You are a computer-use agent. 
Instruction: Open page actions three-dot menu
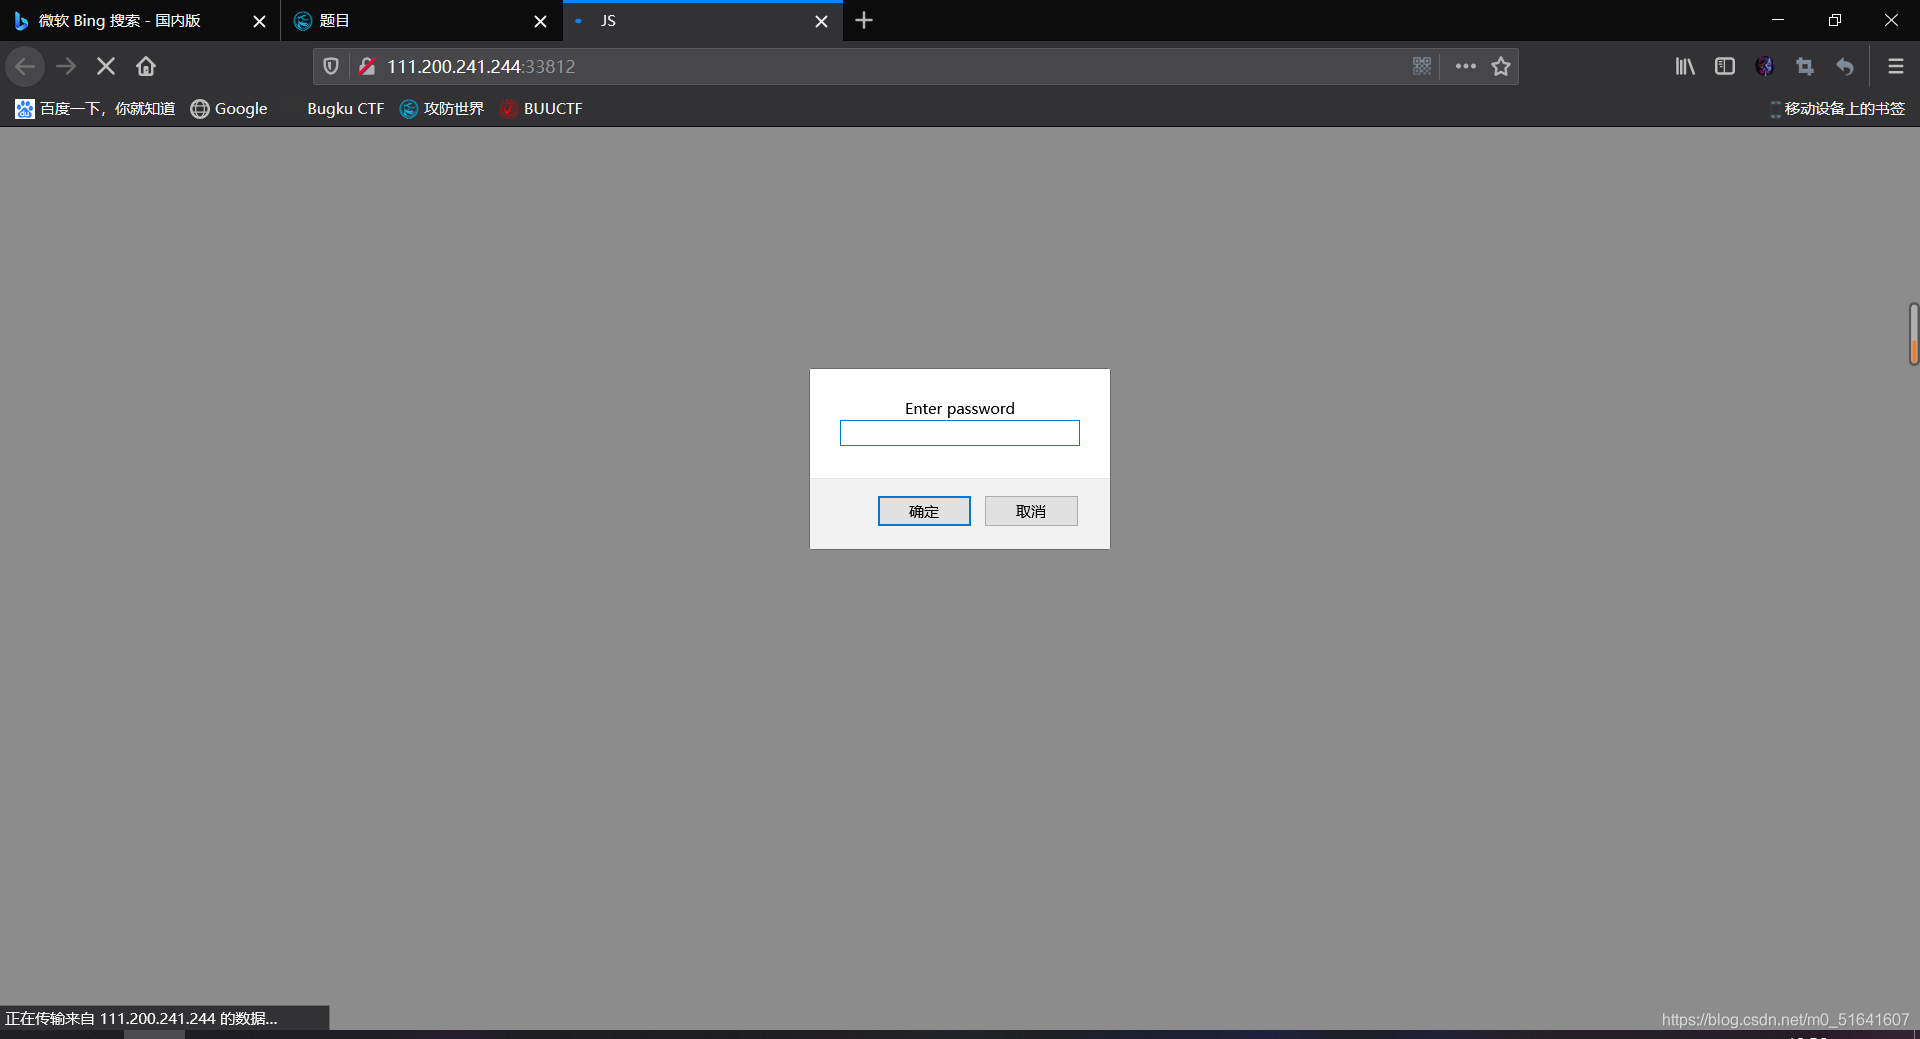click(x=1466, y=66)
